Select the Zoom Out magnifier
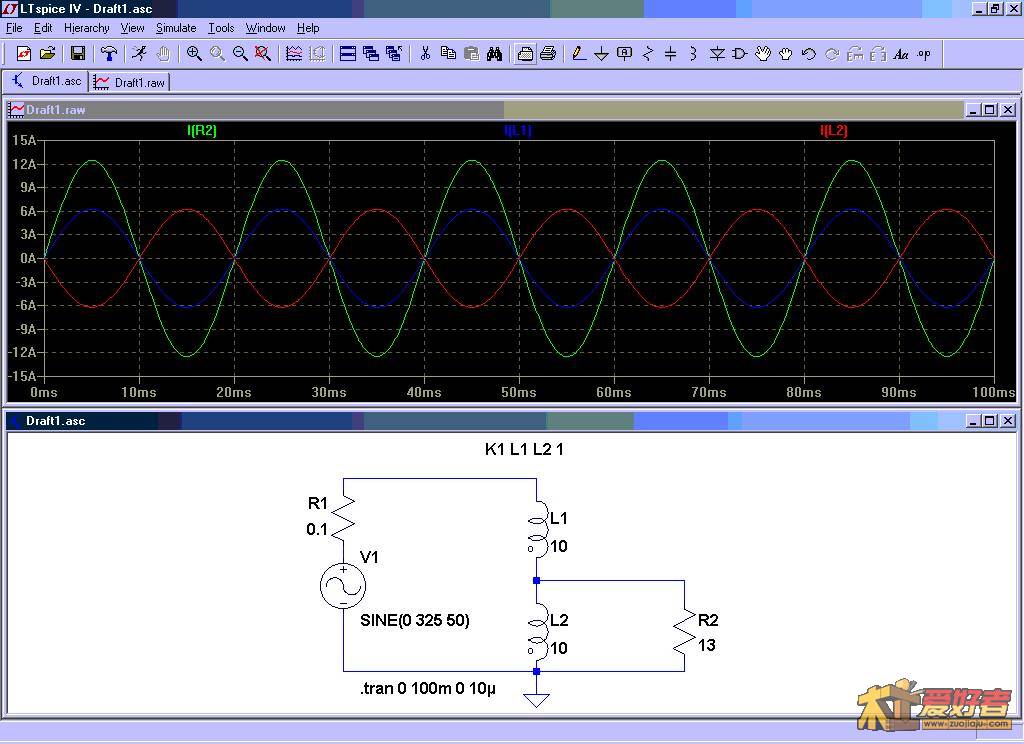1024x744 pixels. click(240, 54)
